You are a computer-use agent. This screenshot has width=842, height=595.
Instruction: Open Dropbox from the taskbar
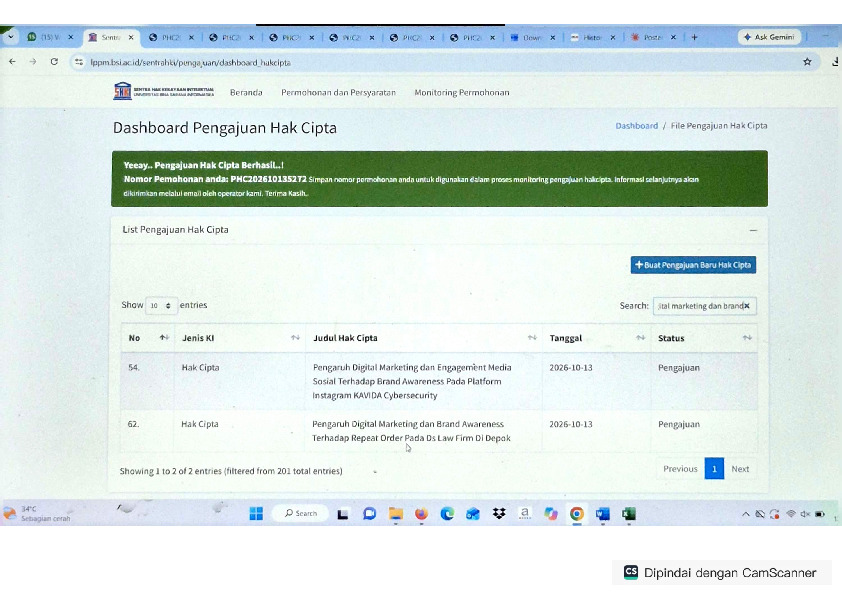[499, 514]
